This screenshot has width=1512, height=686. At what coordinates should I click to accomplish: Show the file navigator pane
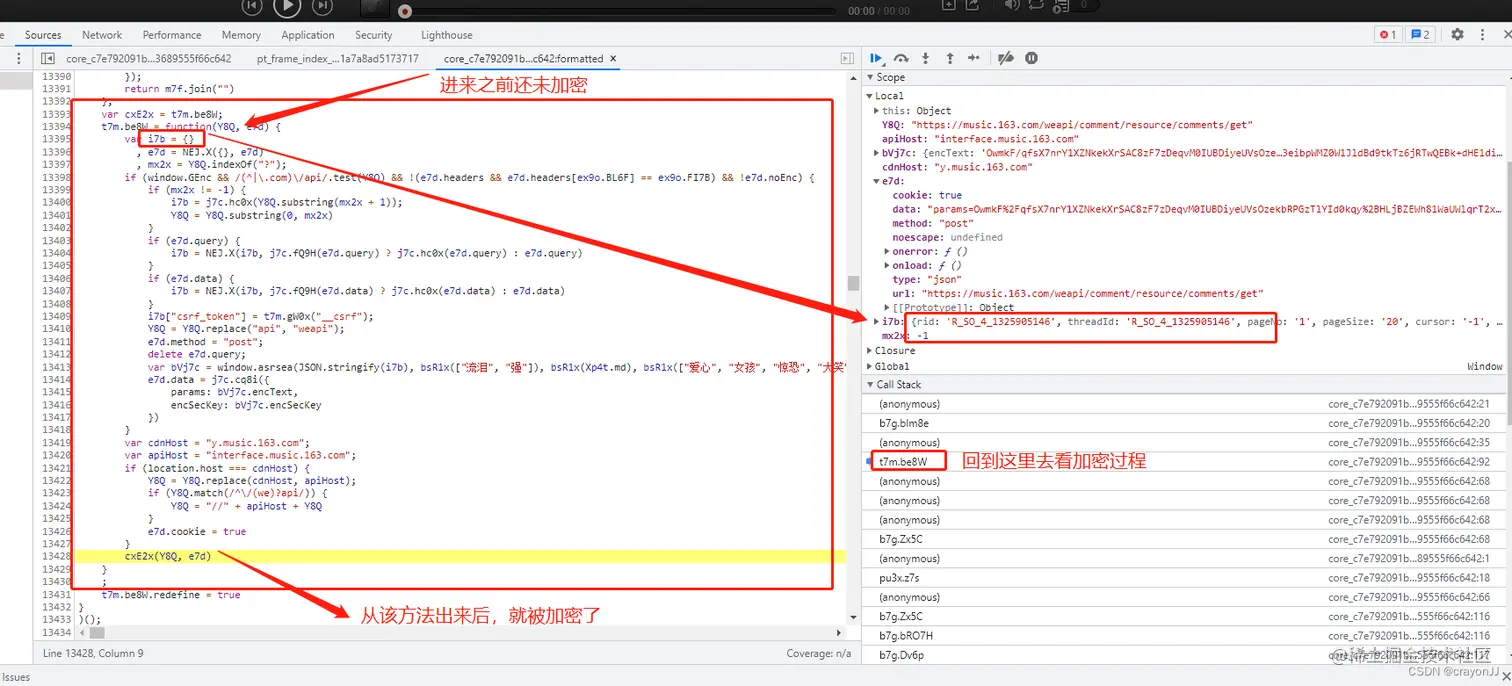pyautogui.click(x=48, y=59)
